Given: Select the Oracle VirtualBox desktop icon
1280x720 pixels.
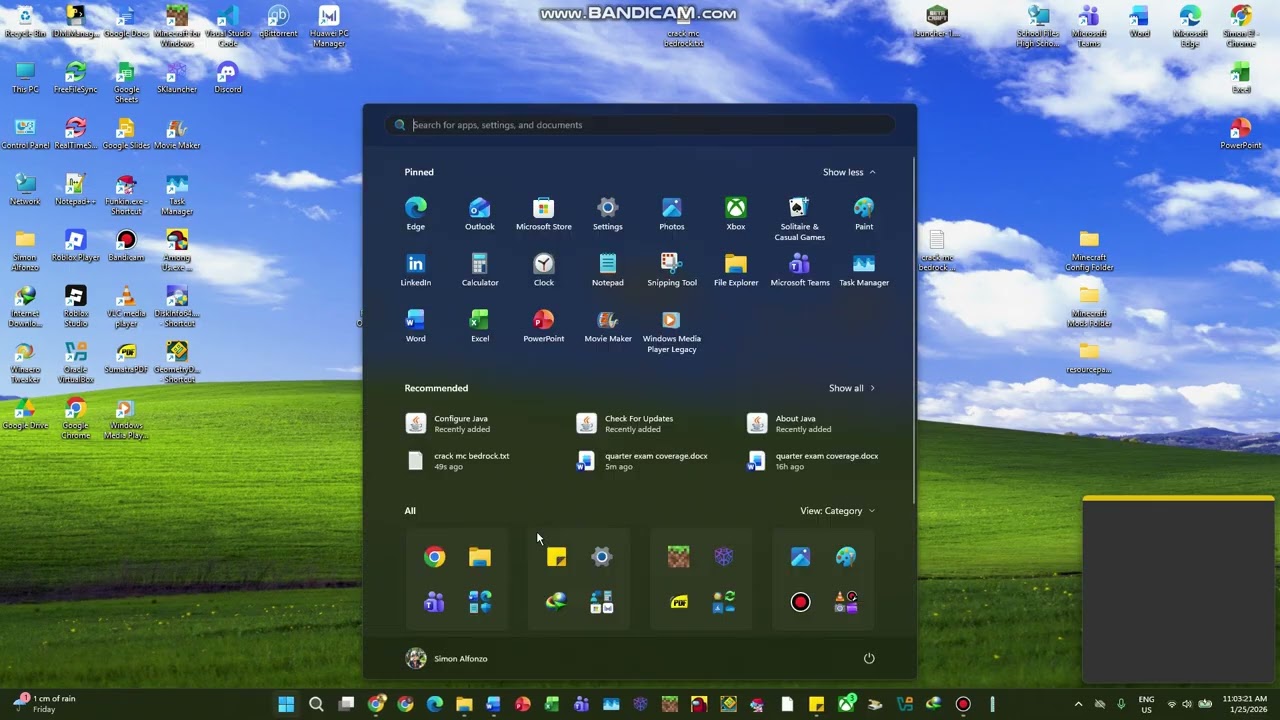Looking at the screenshot, I should 75,362.
